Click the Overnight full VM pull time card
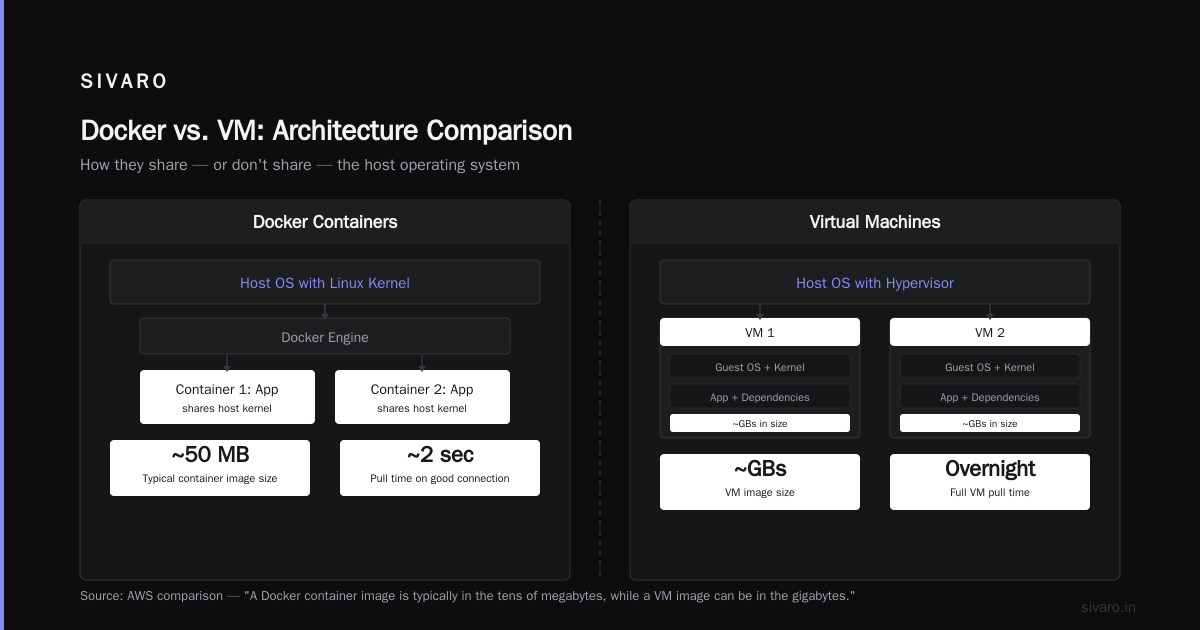 pyautogui.click(x=990, y=482)
